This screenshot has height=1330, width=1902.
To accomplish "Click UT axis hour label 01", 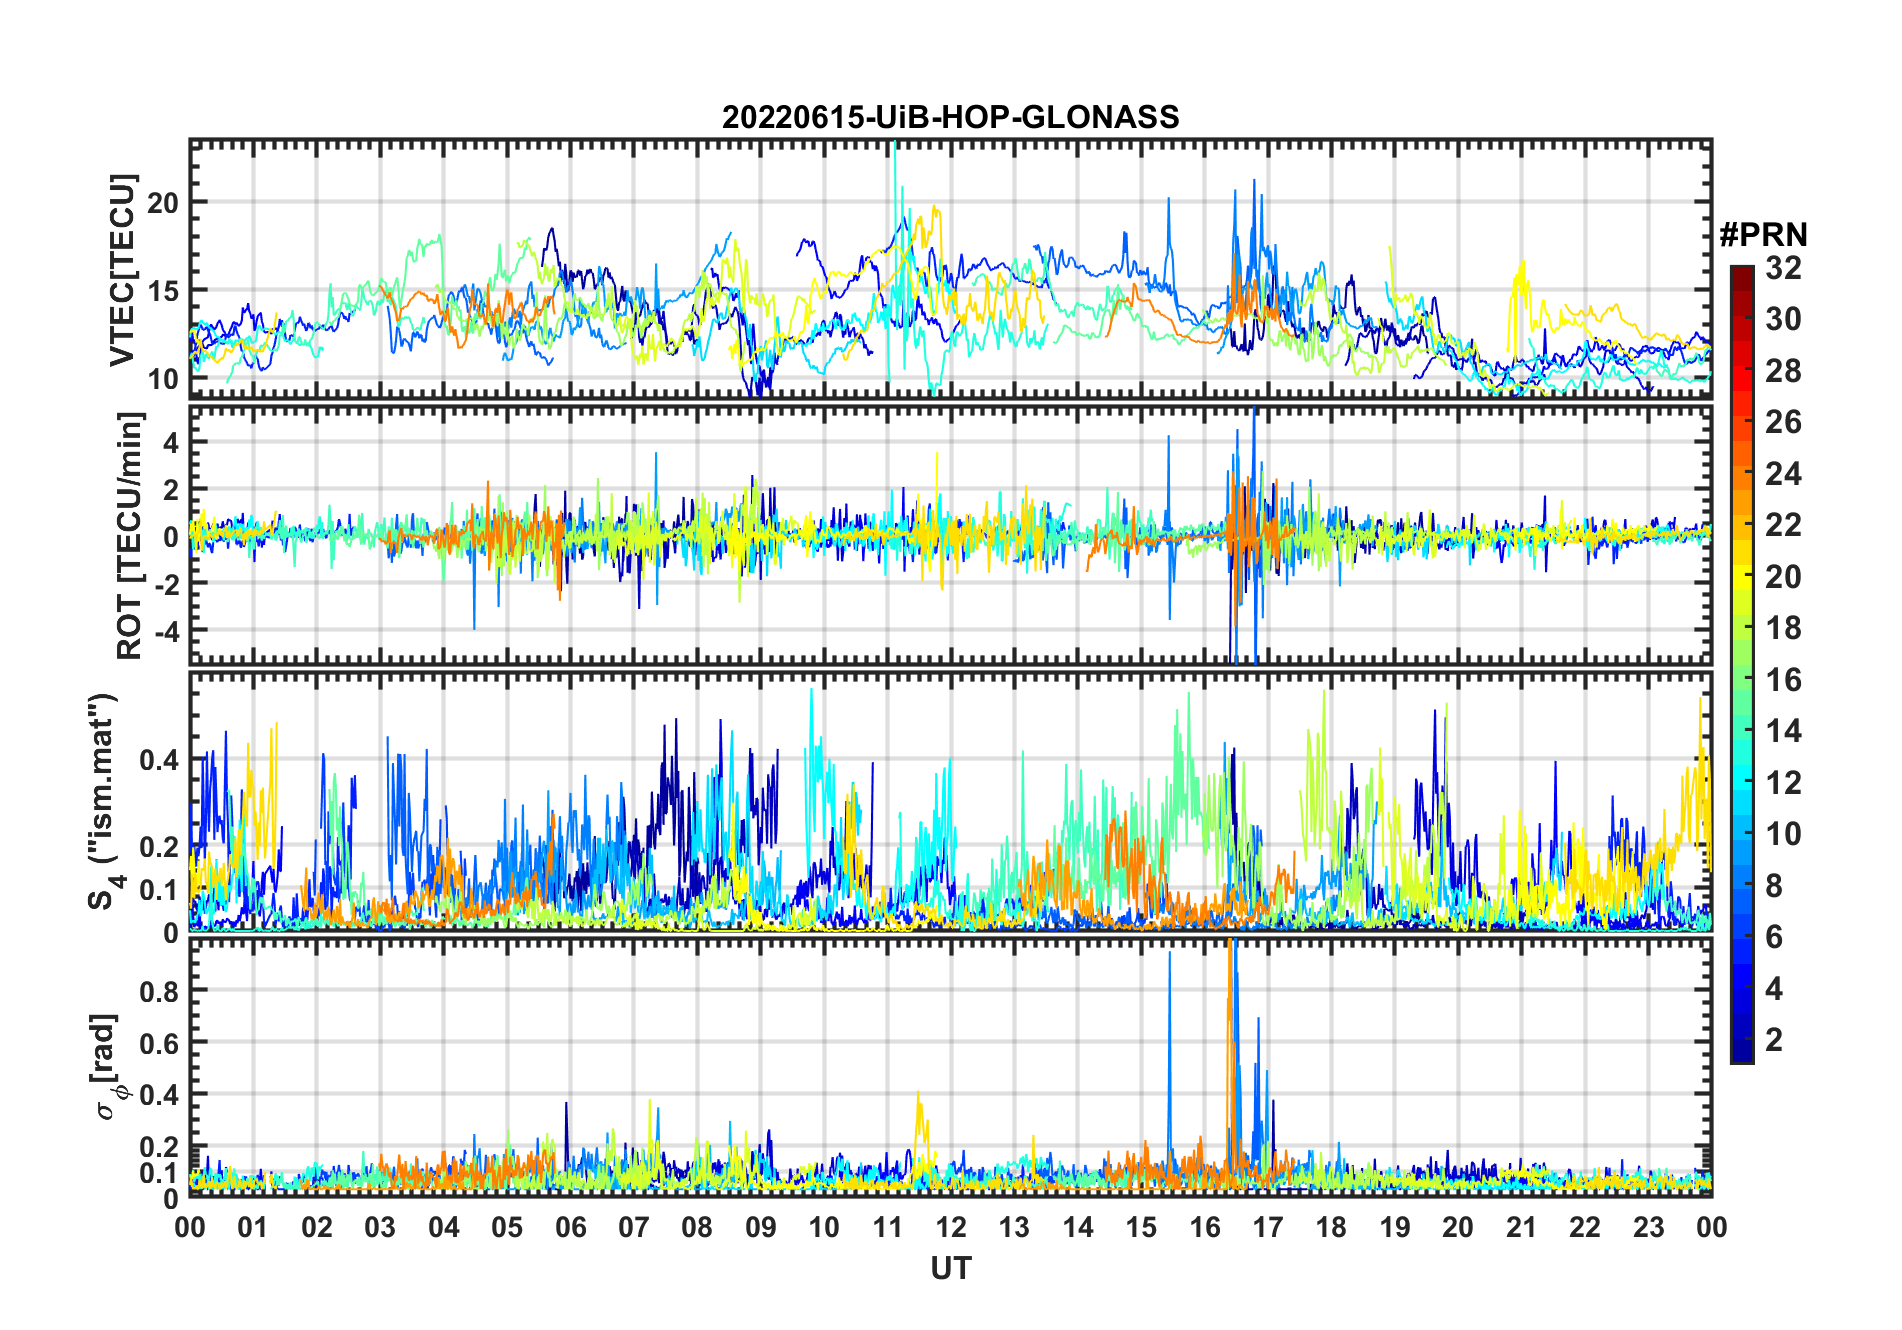I will pos(253,1228).
